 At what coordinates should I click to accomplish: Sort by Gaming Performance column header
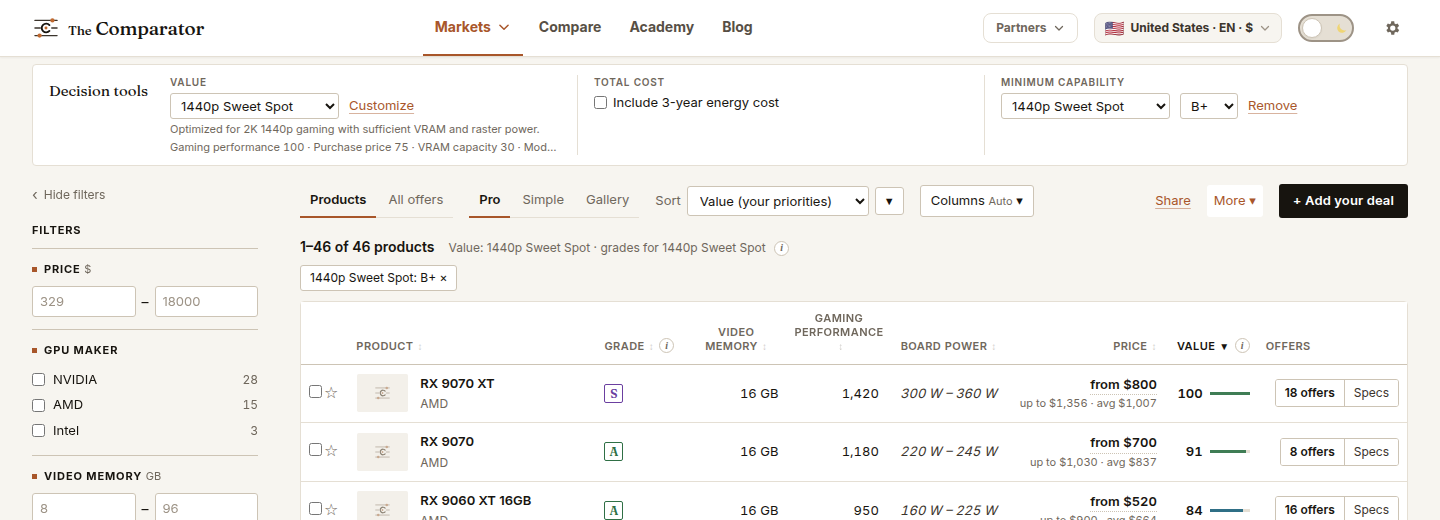click(x=838, y=332)
